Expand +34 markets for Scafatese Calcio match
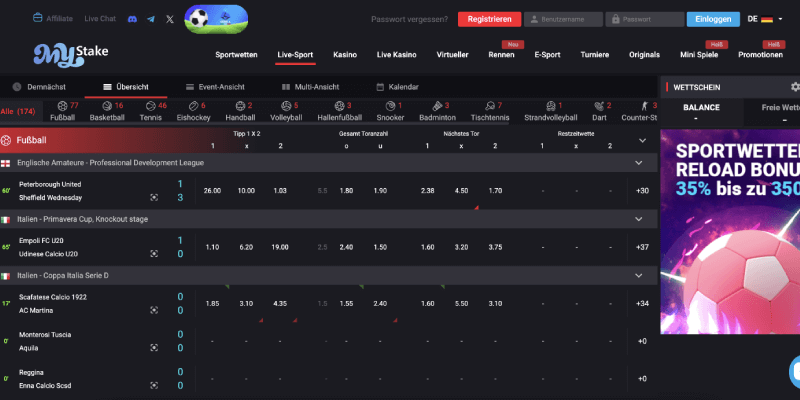Screen dimensions: 800x400 click(642, 304)
